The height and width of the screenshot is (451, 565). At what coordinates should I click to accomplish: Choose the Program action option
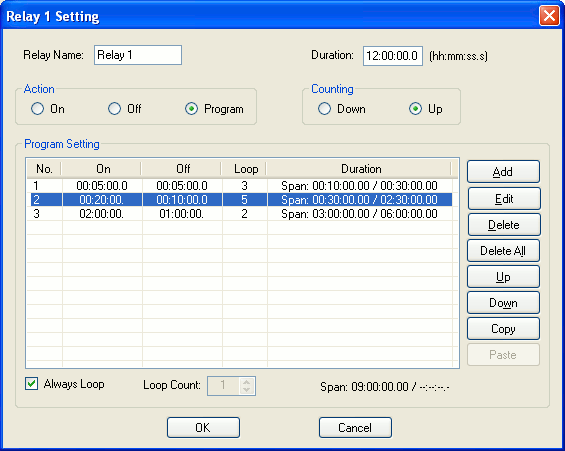click(191, 109)
